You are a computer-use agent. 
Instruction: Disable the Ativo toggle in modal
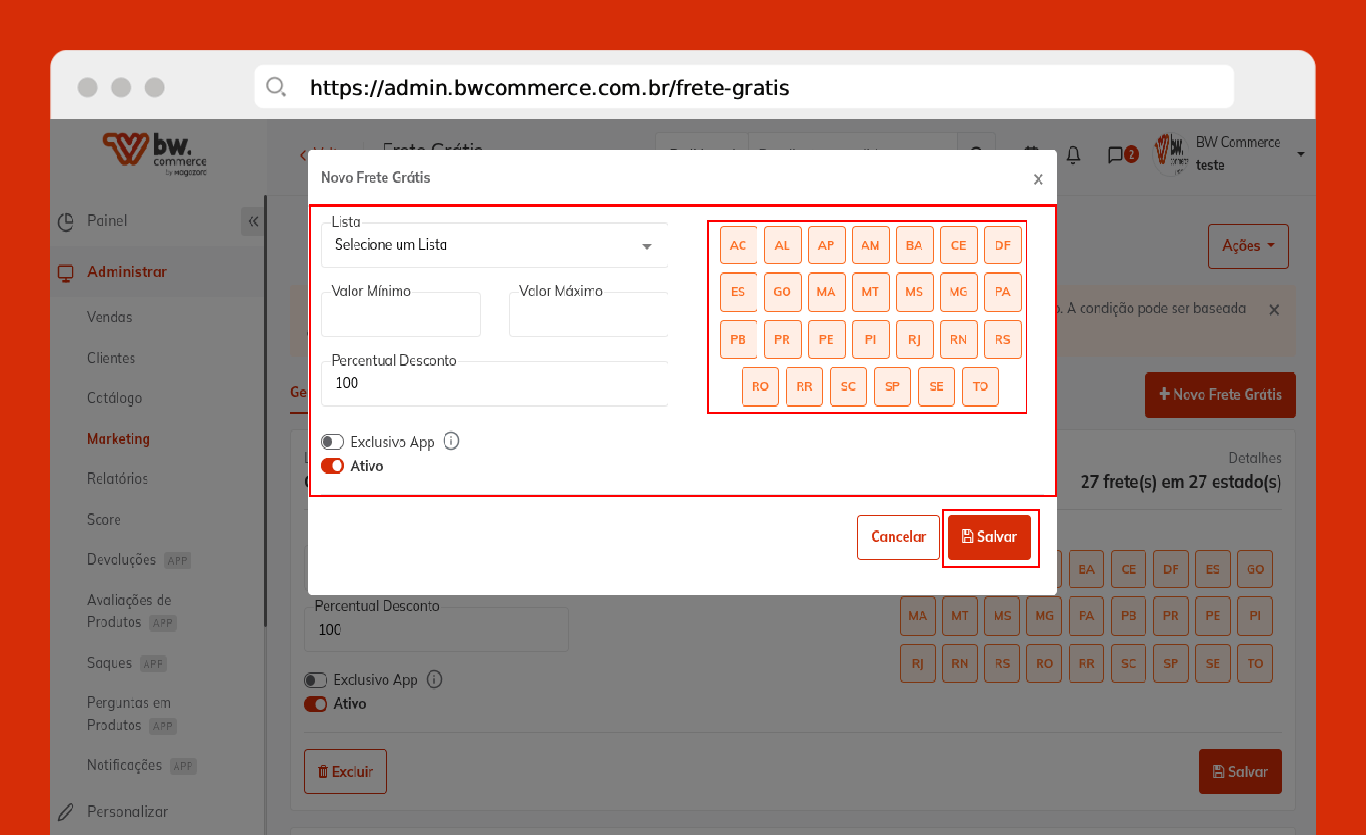pyautogui.click(x=333, y=466)
